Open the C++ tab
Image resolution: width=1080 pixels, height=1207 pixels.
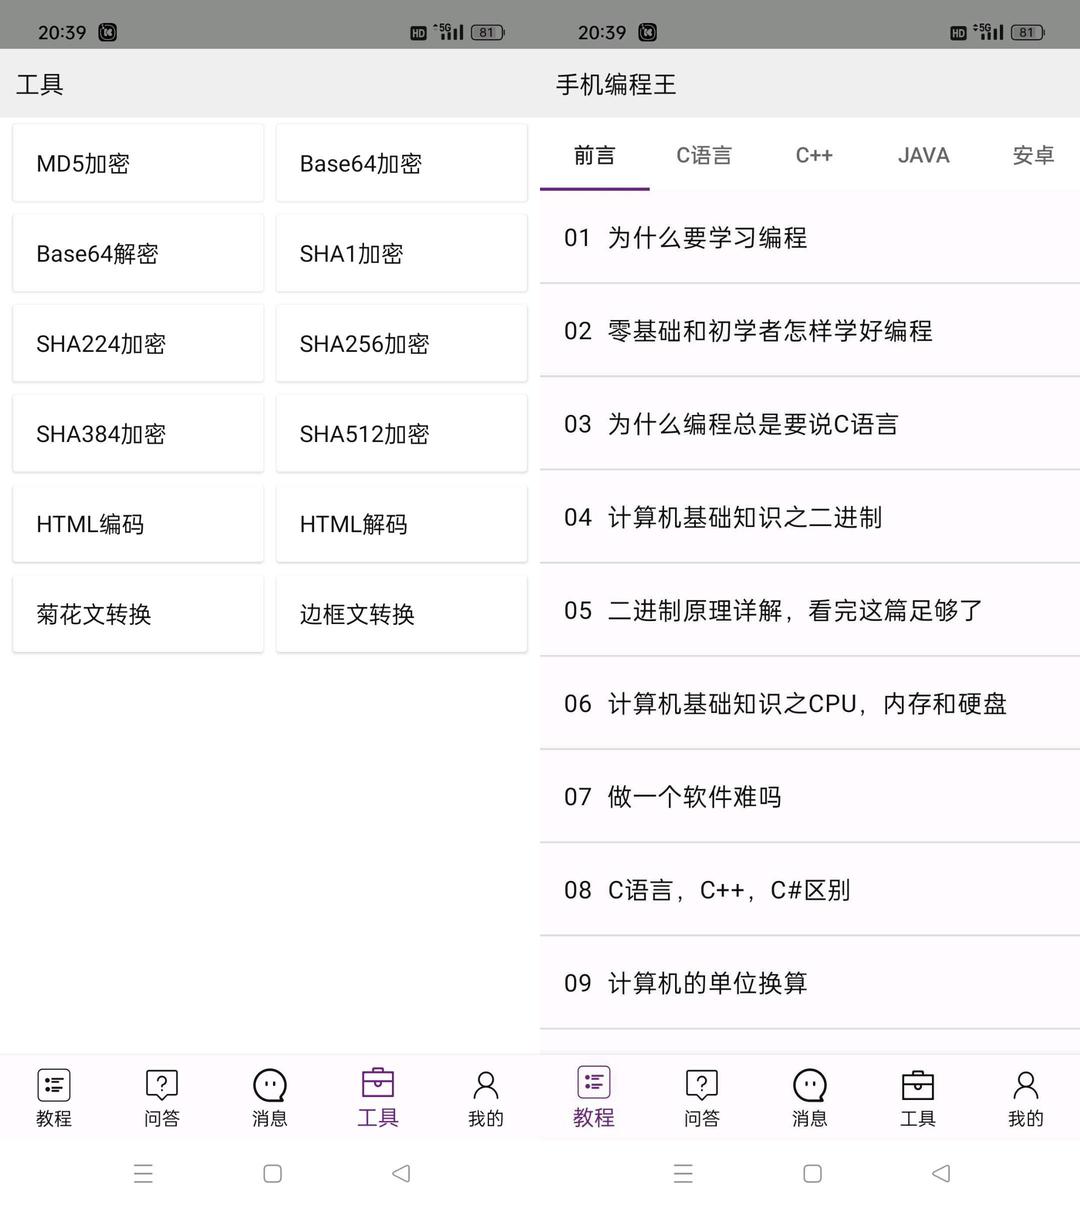tap(814, 155)
